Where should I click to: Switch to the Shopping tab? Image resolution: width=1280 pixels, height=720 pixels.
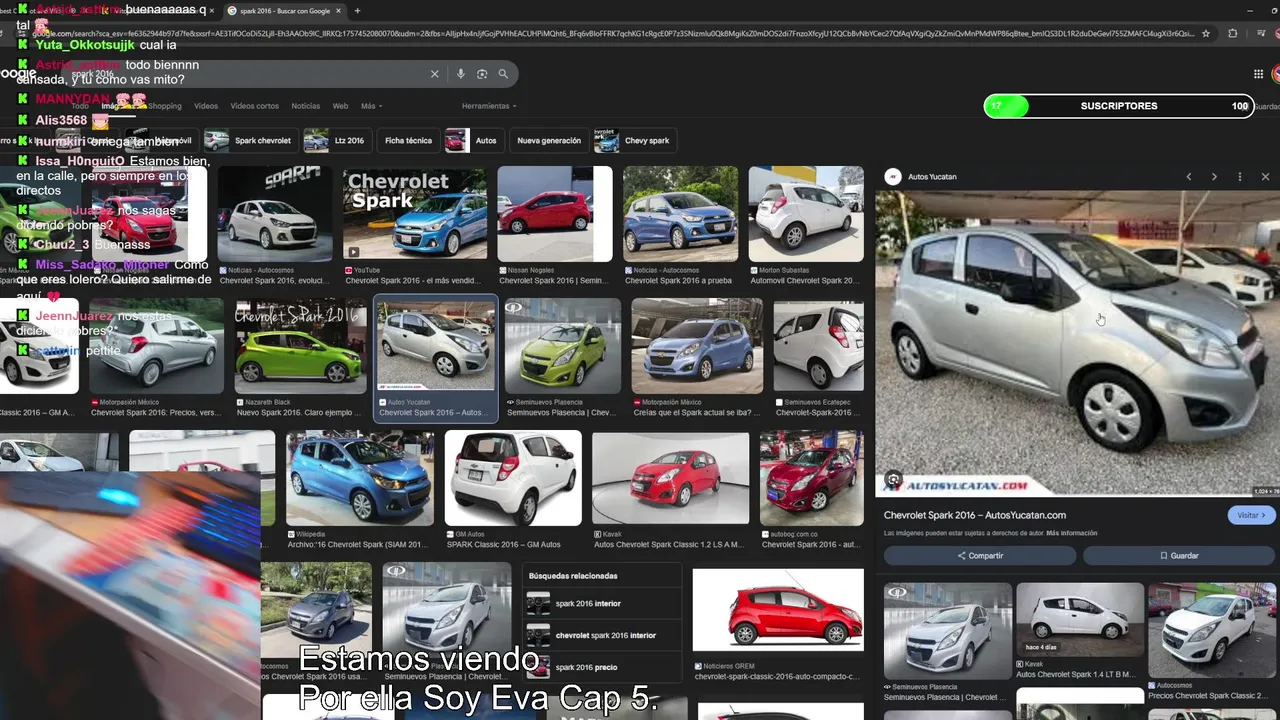pos(165,106)
